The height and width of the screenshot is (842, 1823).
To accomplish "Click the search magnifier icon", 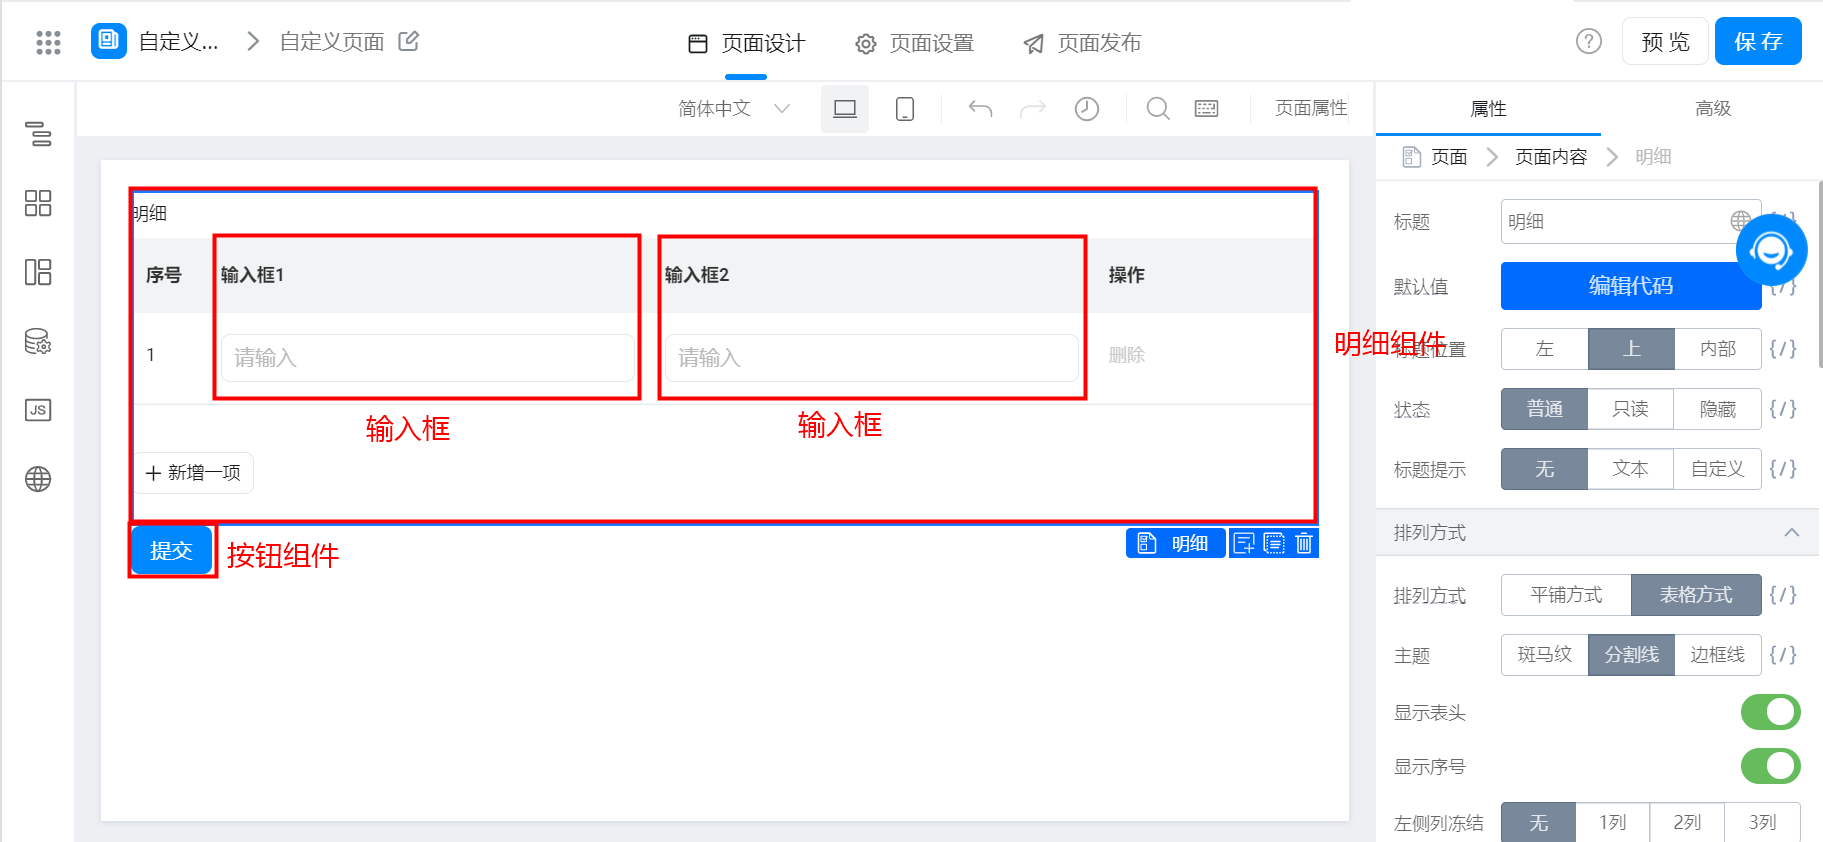I will (x=1157, y=108).
